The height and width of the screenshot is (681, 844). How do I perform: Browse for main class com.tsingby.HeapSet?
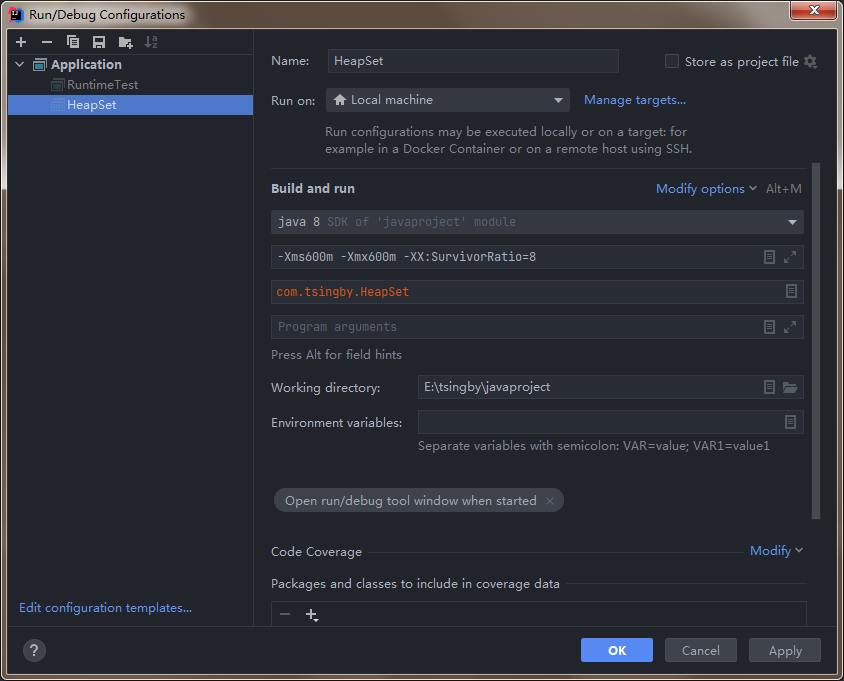point(790,291)
